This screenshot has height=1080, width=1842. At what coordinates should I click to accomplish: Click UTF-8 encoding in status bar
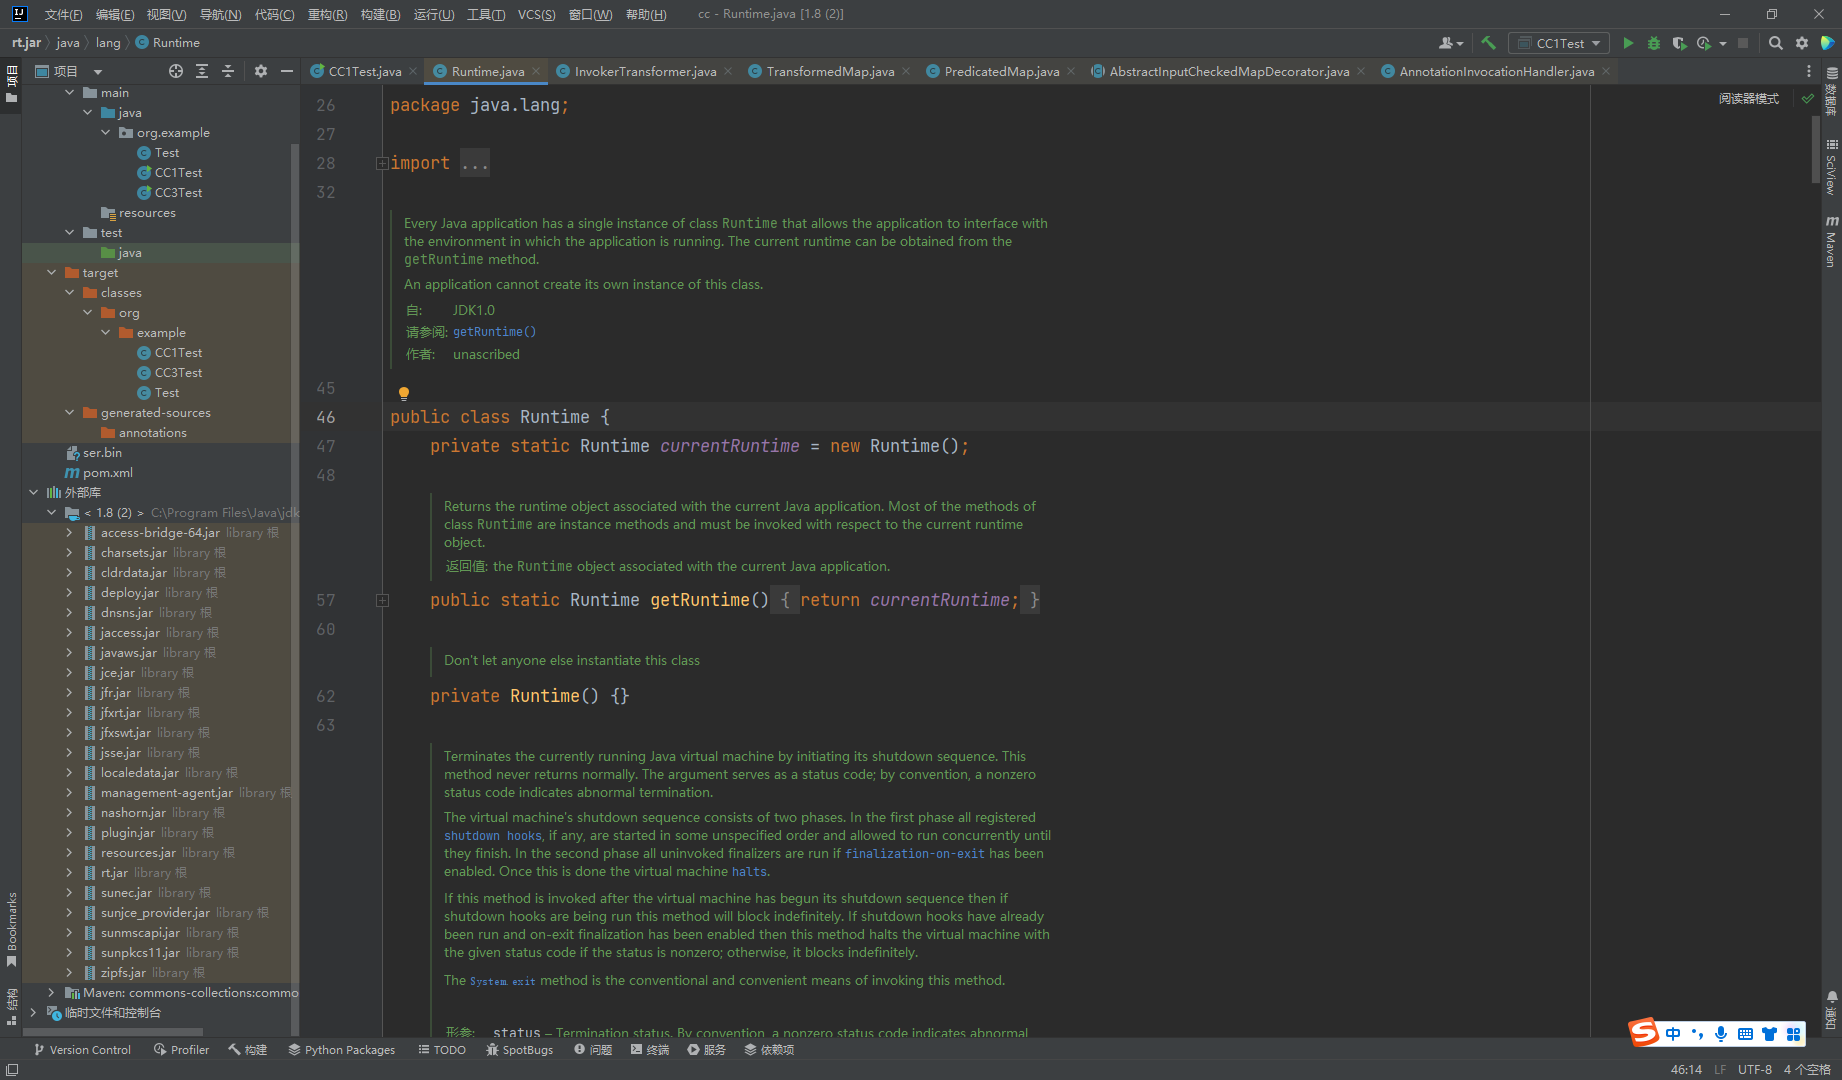1755,1069
